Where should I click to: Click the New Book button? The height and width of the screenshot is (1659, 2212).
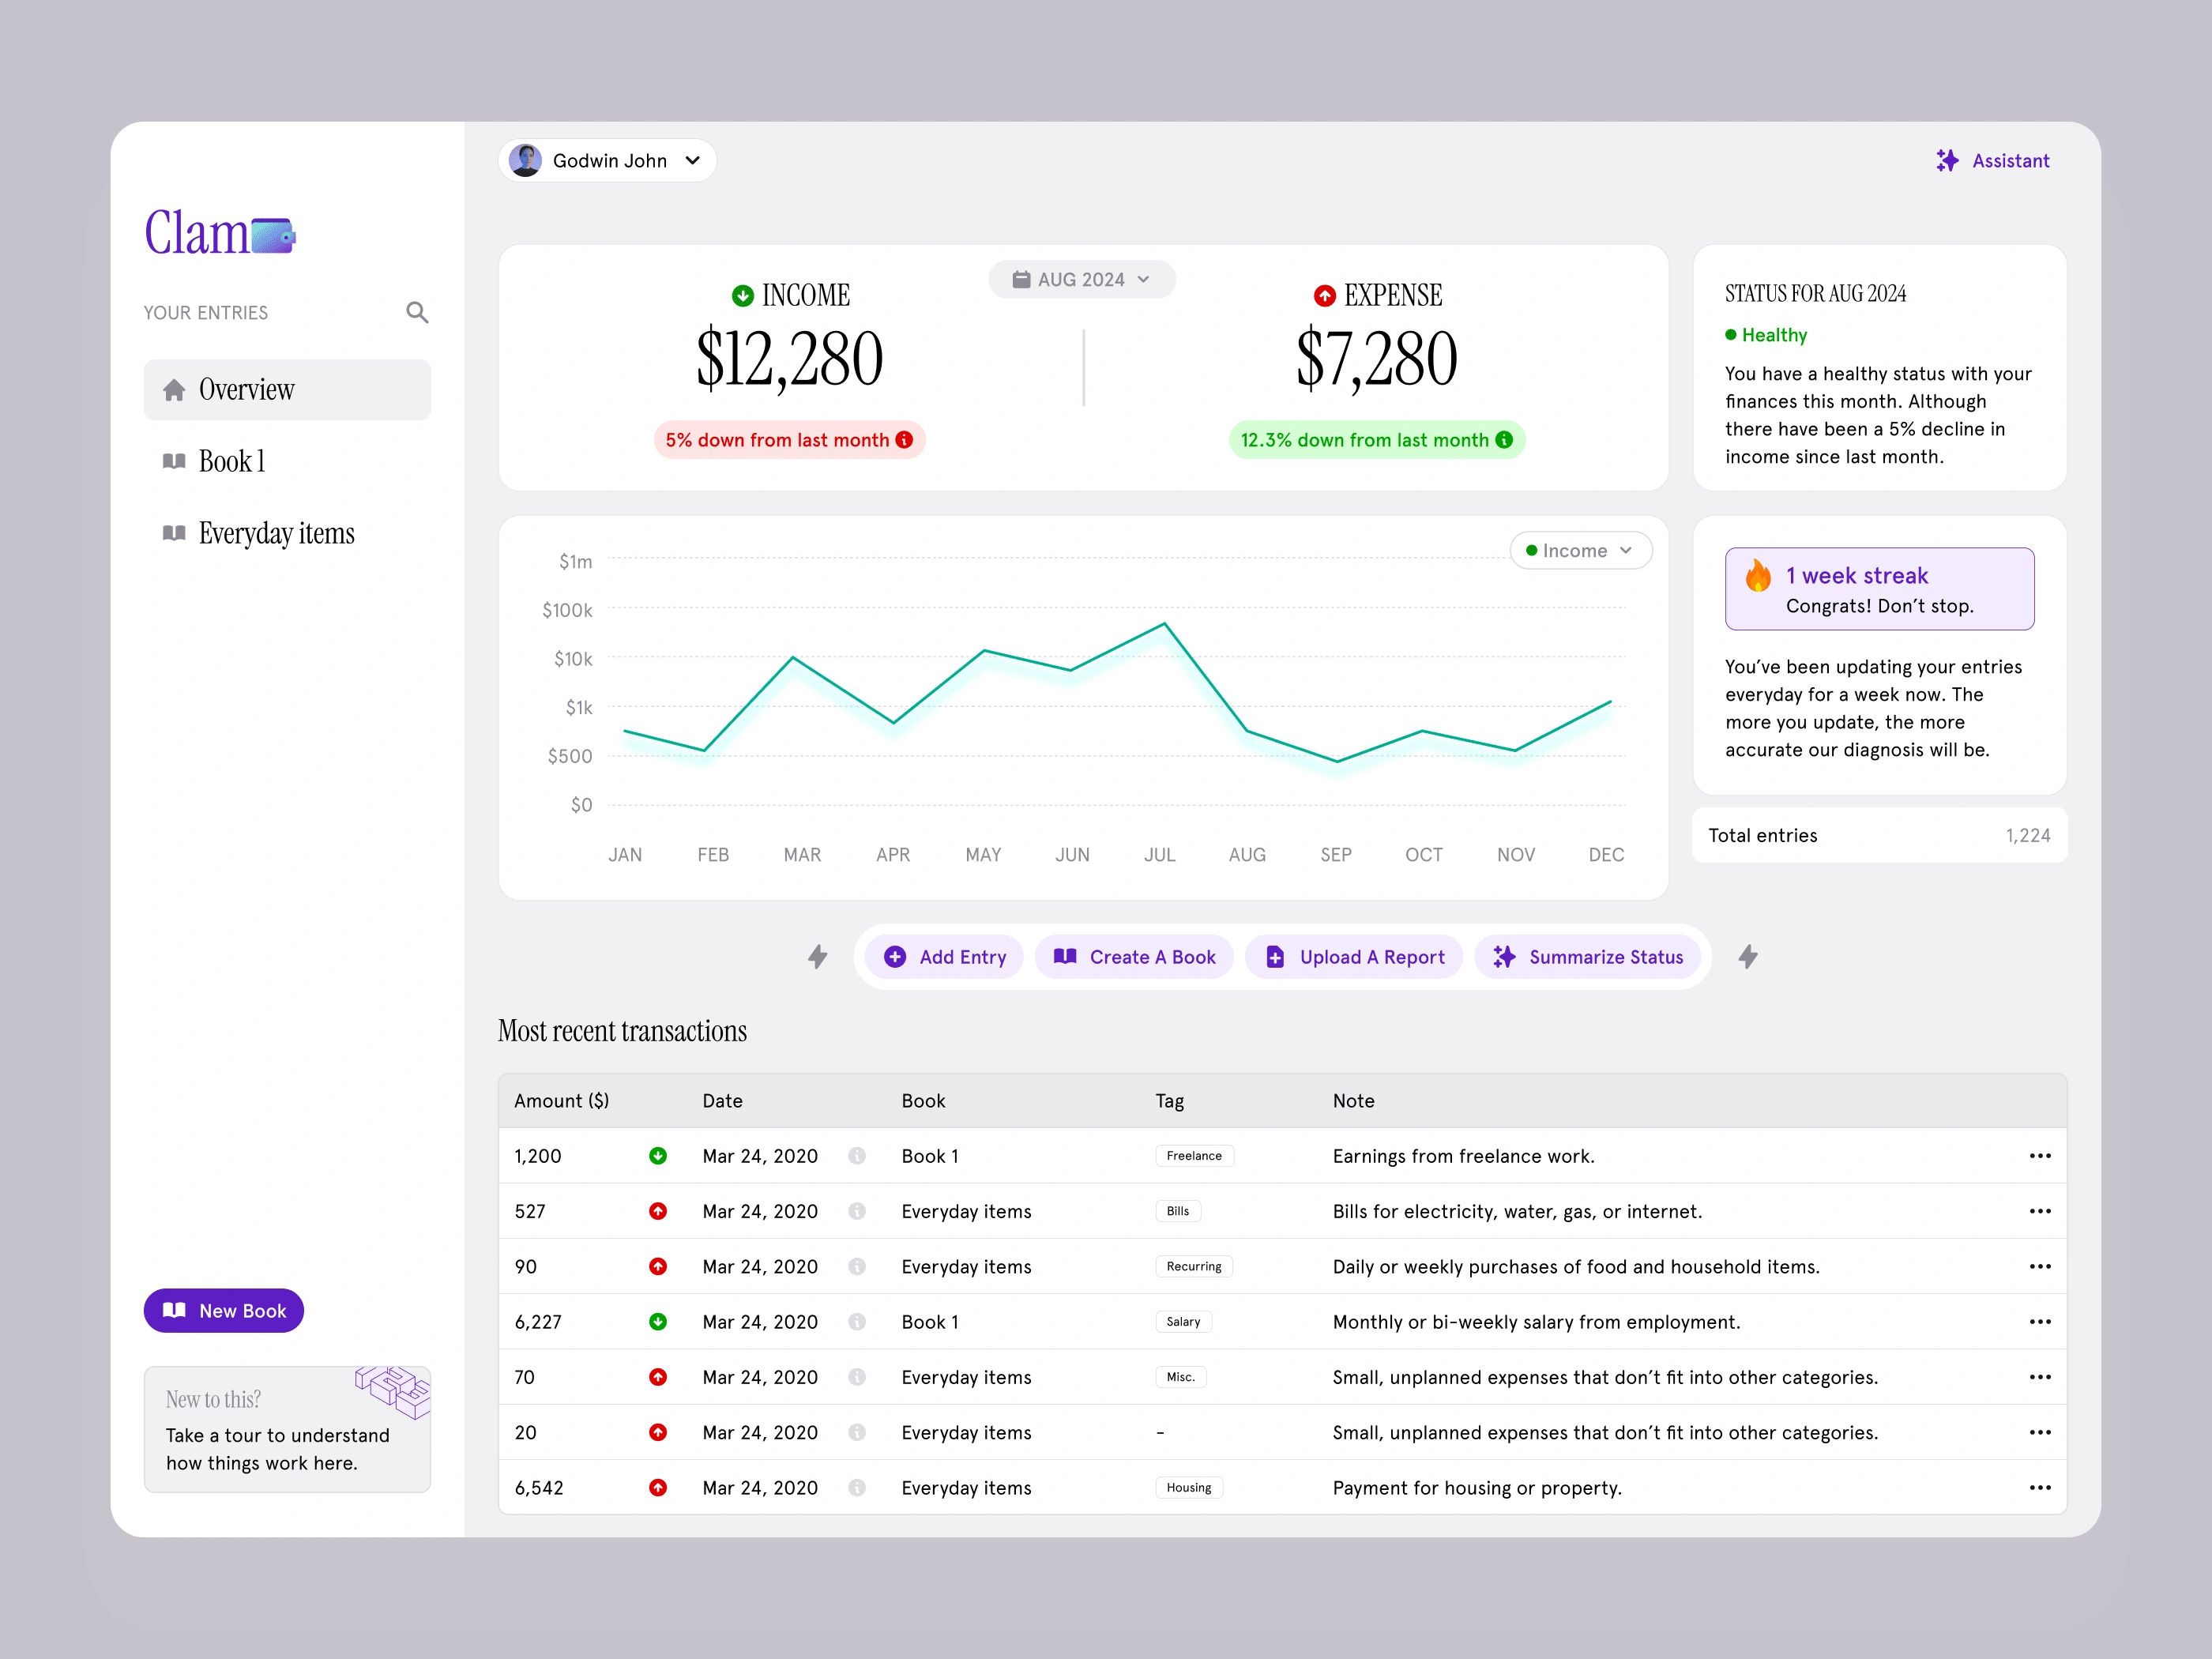[223, 1311]
